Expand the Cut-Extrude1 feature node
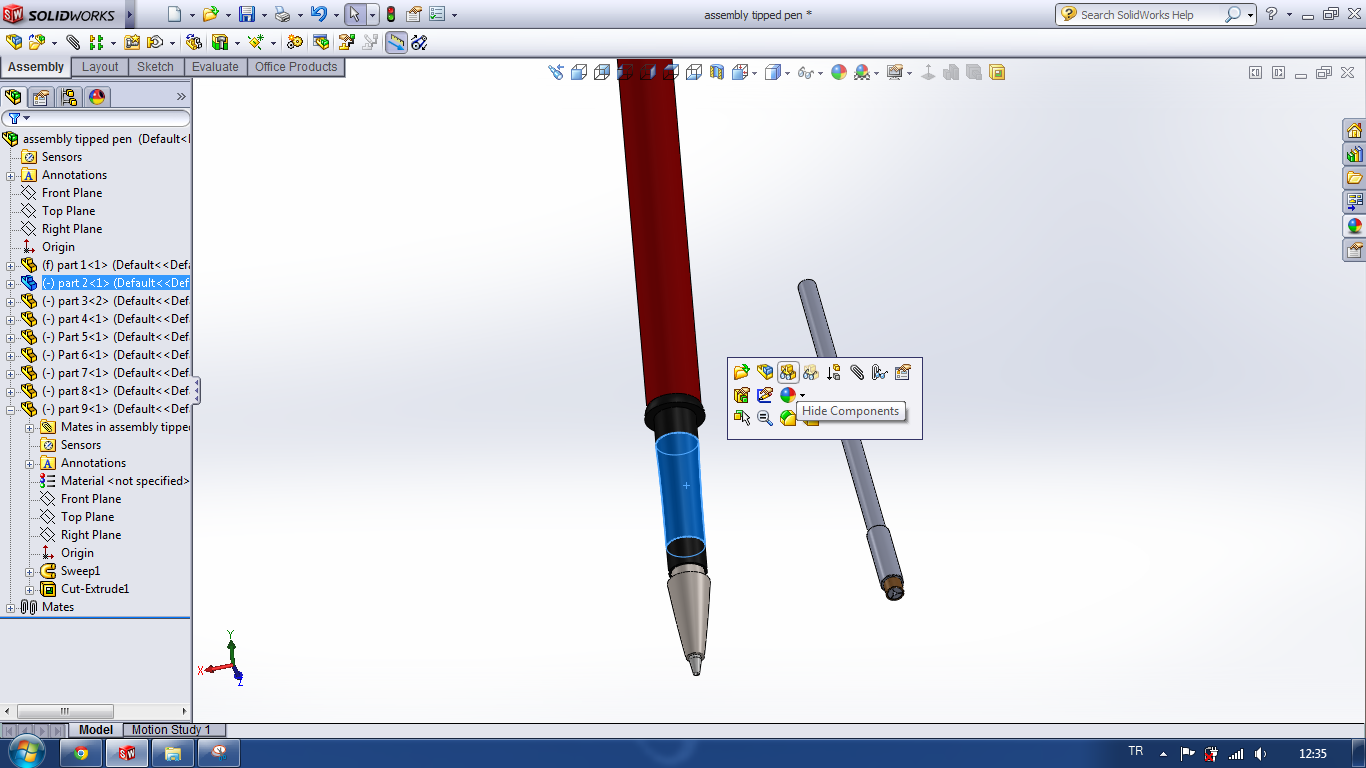 (x=30, y=589)
